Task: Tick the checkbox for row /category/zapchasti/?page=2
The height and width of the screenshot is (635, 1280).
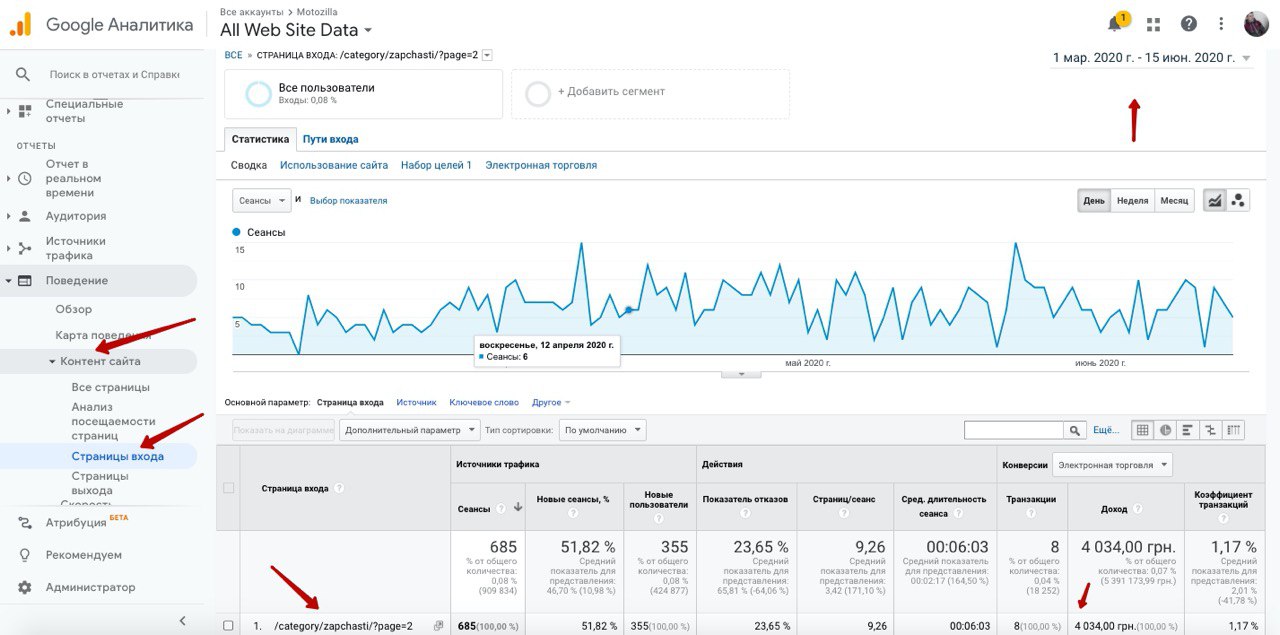Action: 228,626
